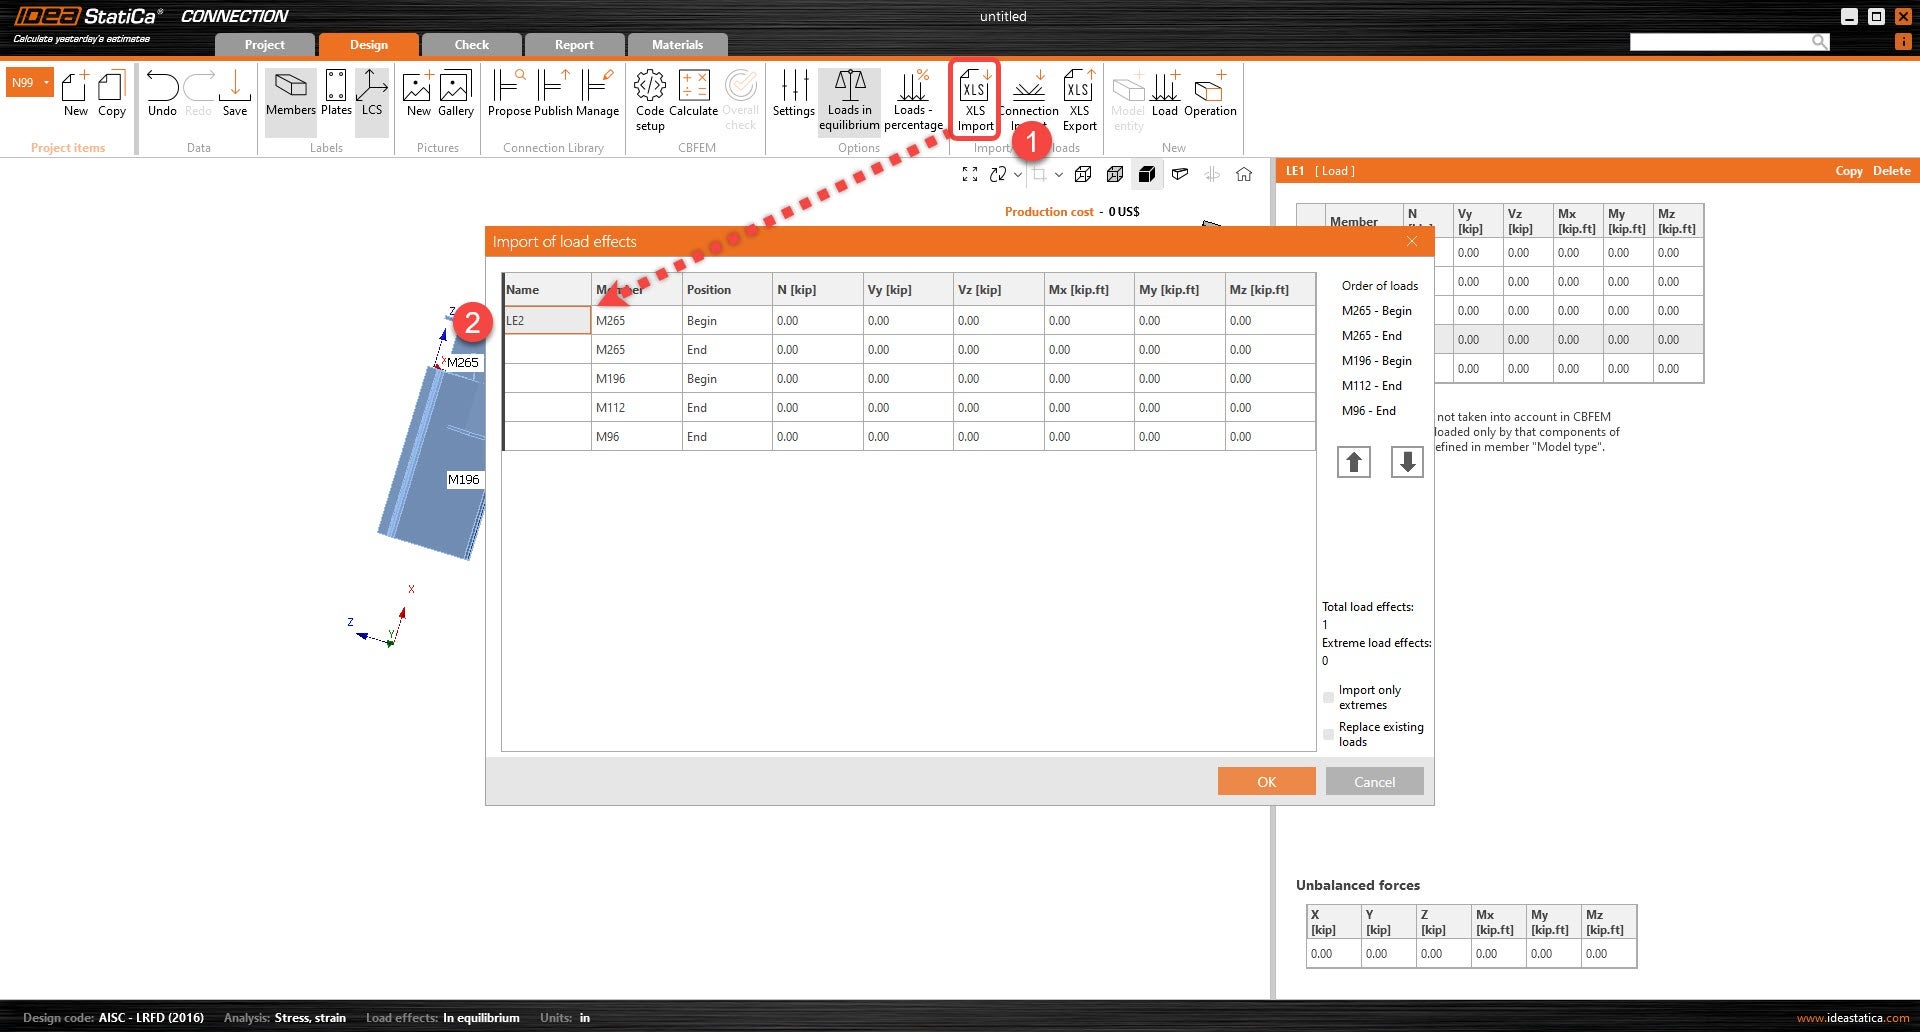Image resolution: width=1920 pixels, height=1032 pixels.
Task: Click the Loads percentage icon
Action: coord(912,99)
